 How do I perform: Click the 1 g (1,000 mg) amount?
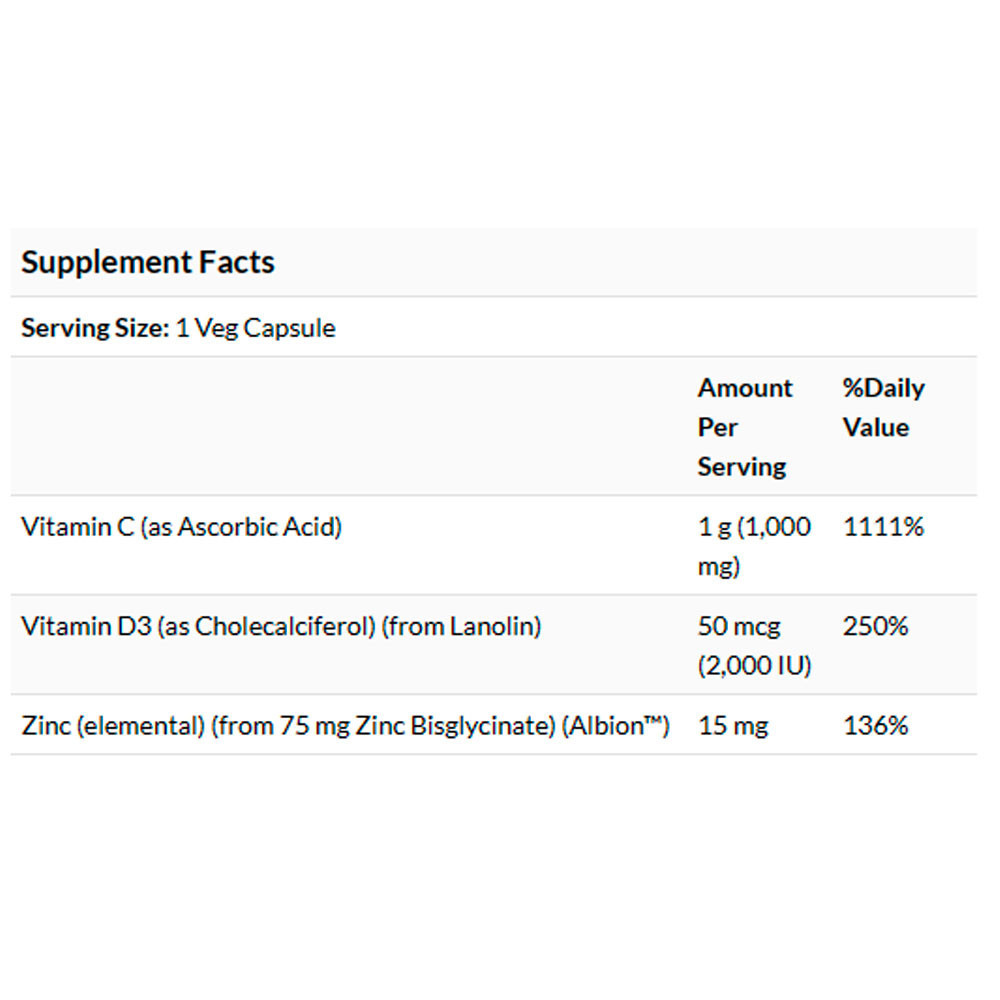coord(754,546)
